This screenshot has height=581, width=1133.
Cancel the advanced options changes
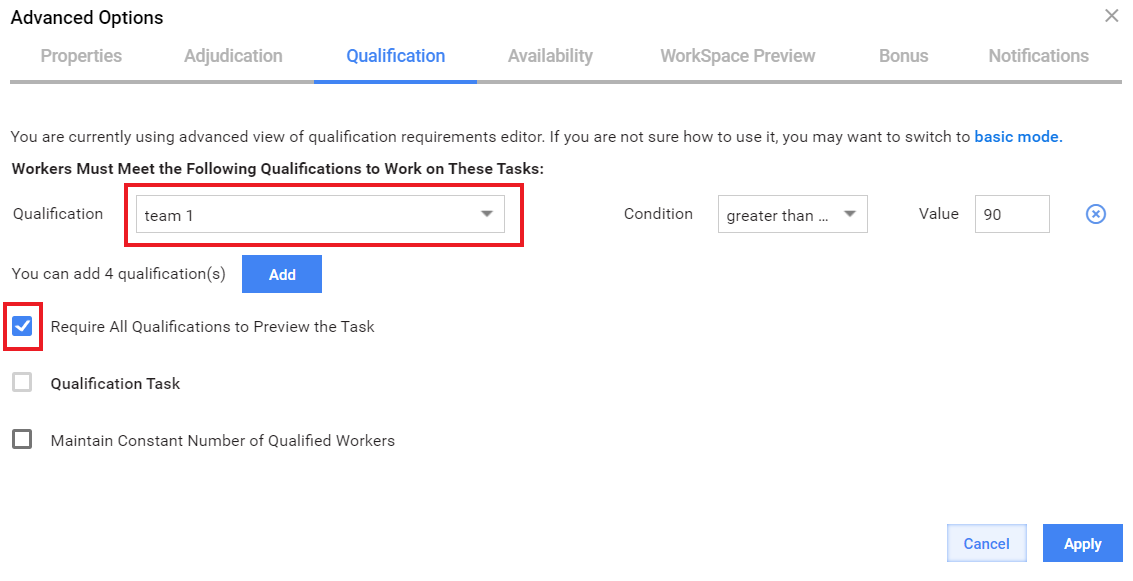click(986, 543)
